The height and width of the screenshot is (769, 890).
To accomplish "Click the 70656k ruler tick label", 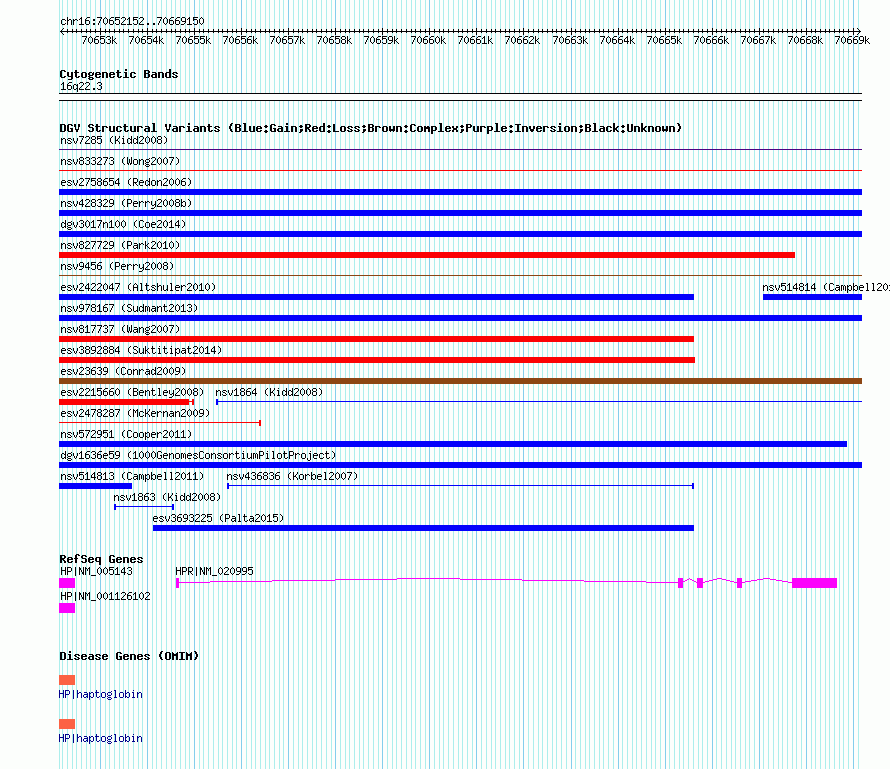I will (x=240, y=40).
